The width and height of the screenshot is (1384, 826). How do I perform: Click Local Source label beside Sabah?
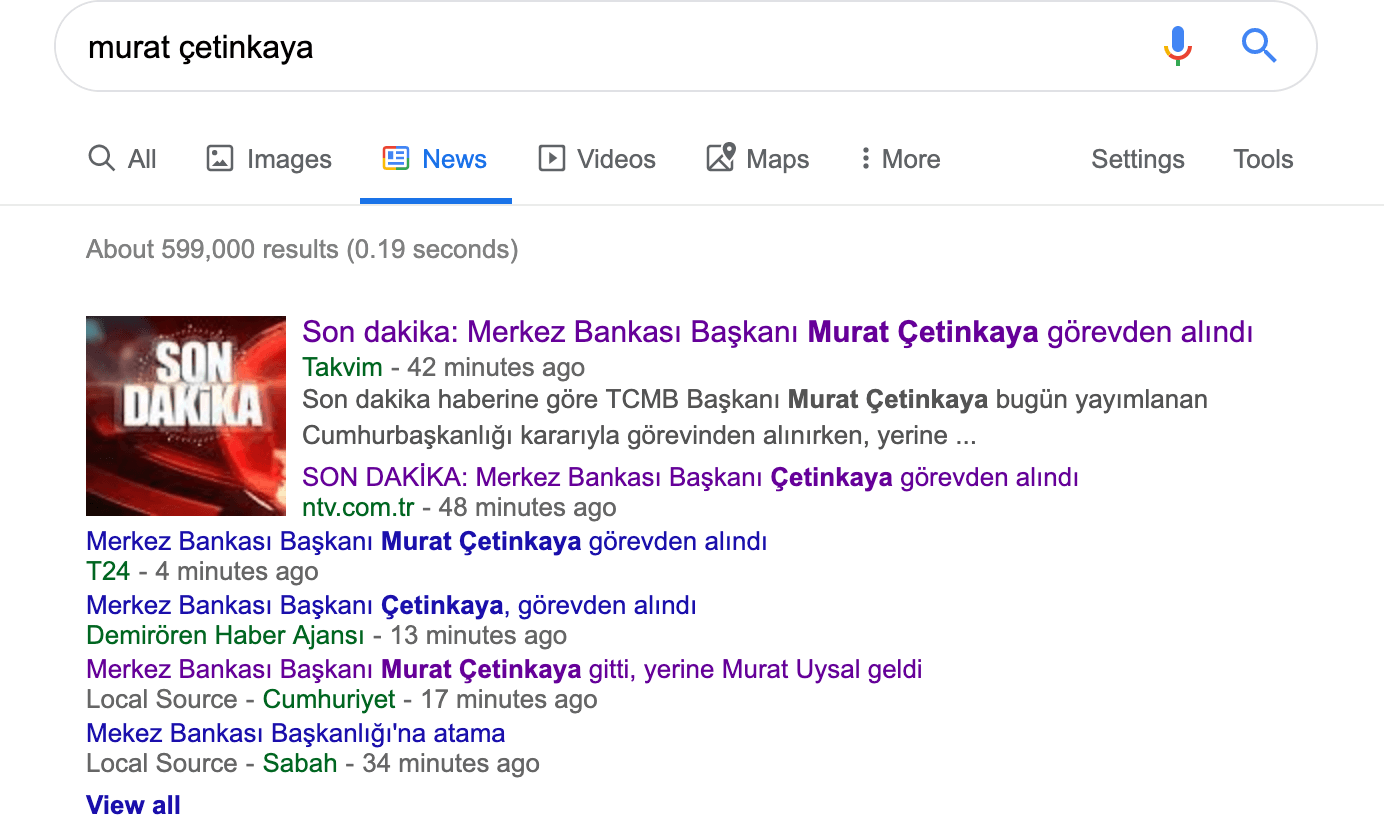162,764
